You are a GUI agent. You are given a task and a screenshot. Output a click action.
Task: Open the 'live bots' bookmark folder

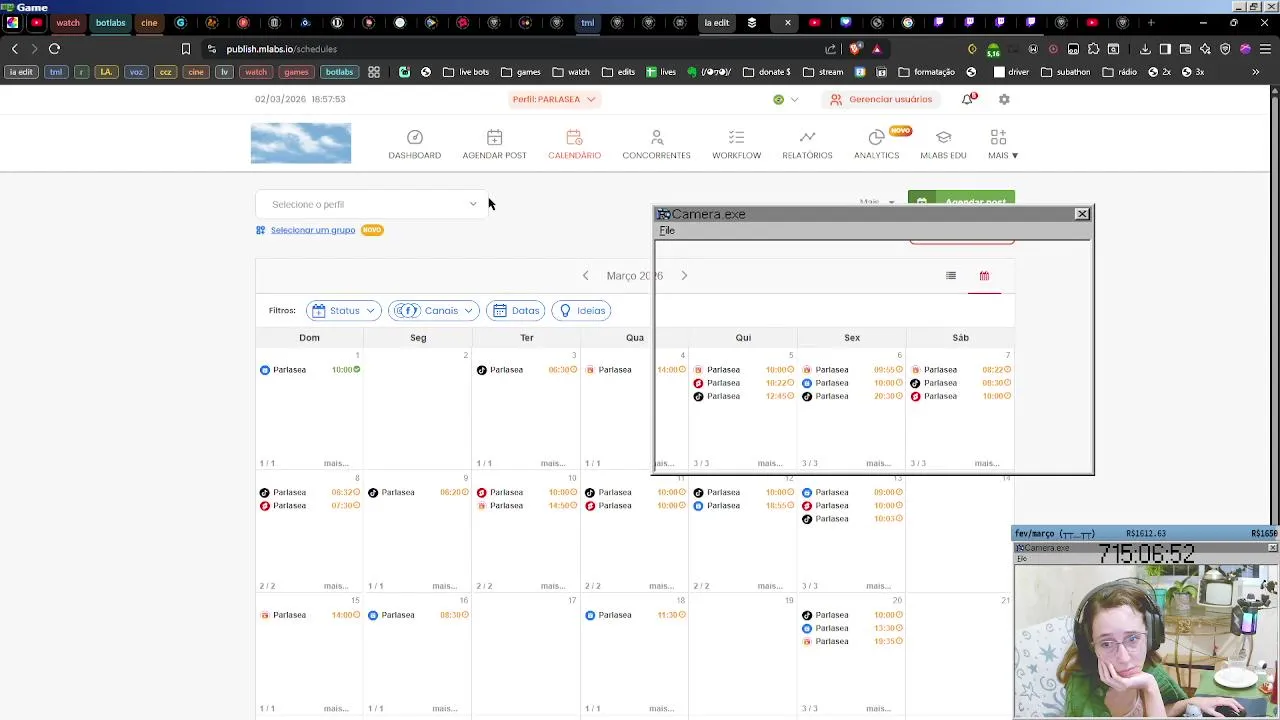pos(466,72)
